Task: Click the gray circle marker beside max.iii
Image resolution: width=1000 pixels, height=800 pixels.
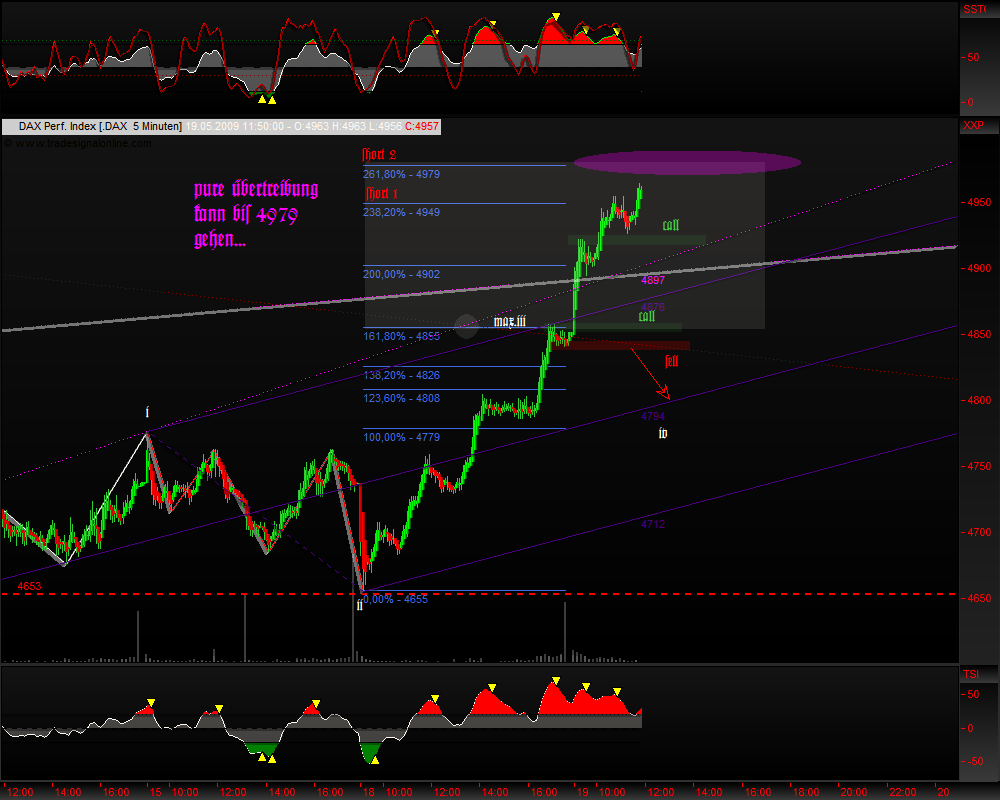Action: (x=467, y=324)
